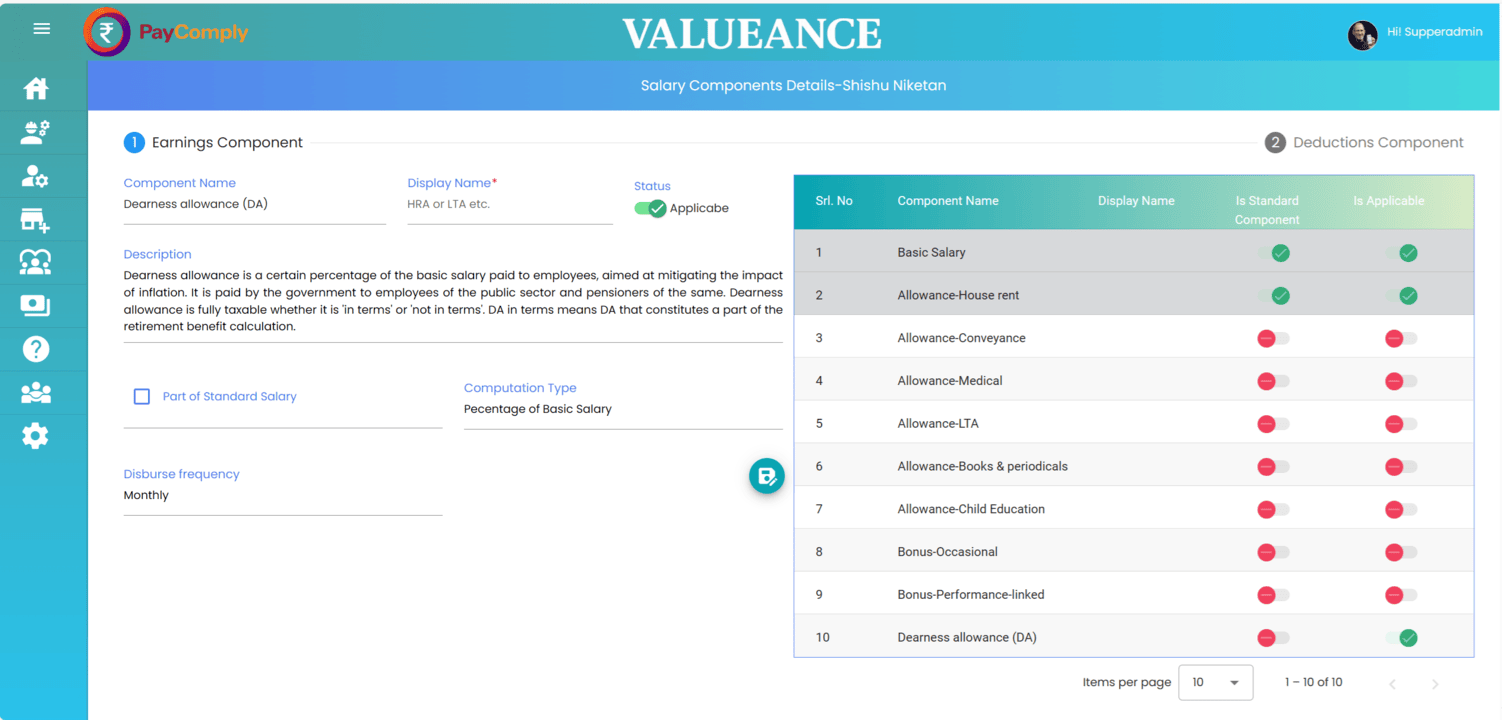
Task: Go to the Home sidebar icon
Action: [36, 88]
